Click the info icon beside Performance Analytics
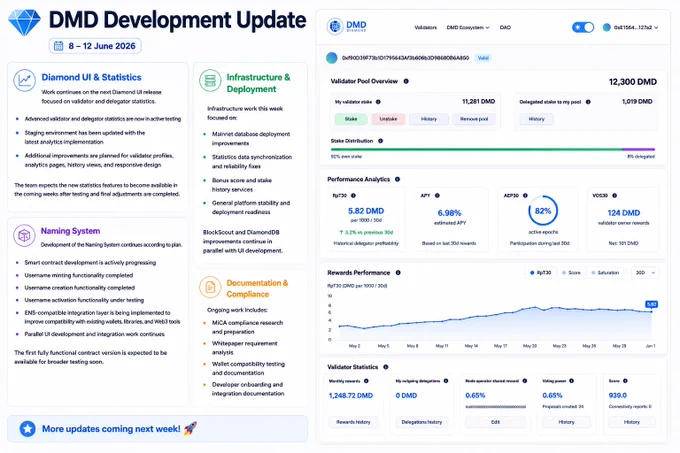 (397, 179)
